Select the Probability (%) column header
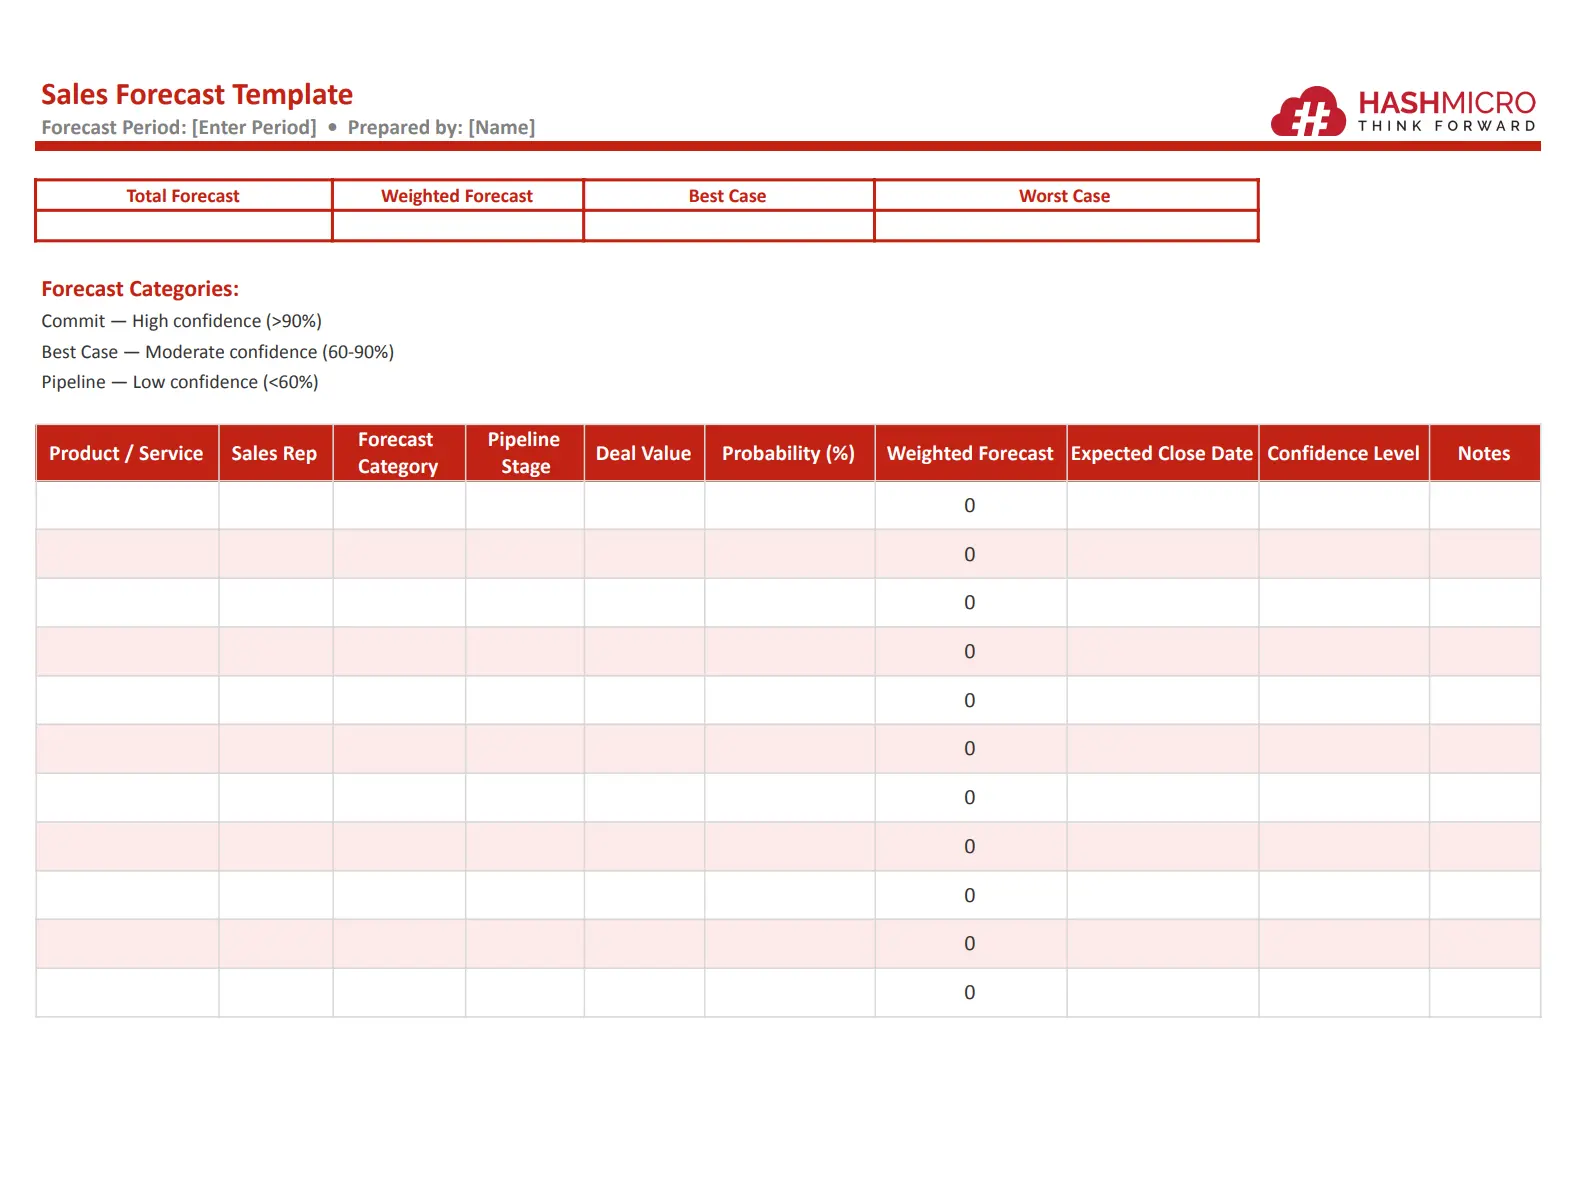Screen dimensions: 1578x1182 tap(788, 453)
